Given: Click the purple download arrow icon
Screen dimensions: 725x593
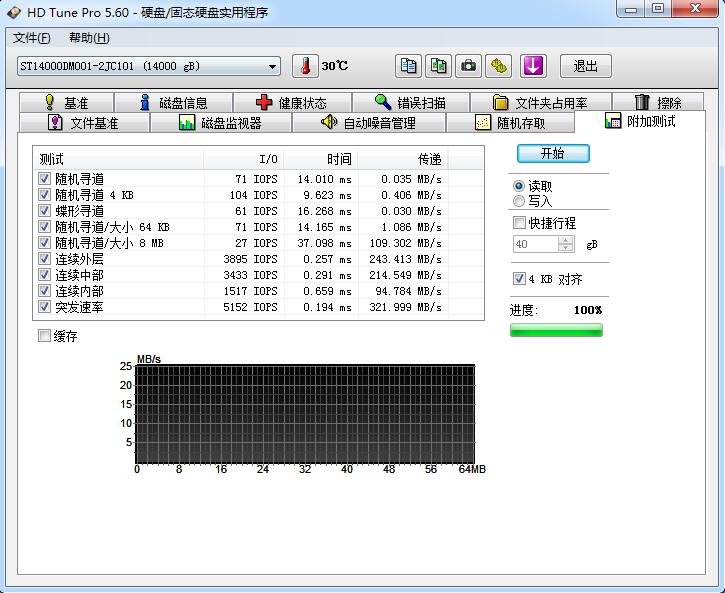Looking at the screenshot, I should coord(533,66).
